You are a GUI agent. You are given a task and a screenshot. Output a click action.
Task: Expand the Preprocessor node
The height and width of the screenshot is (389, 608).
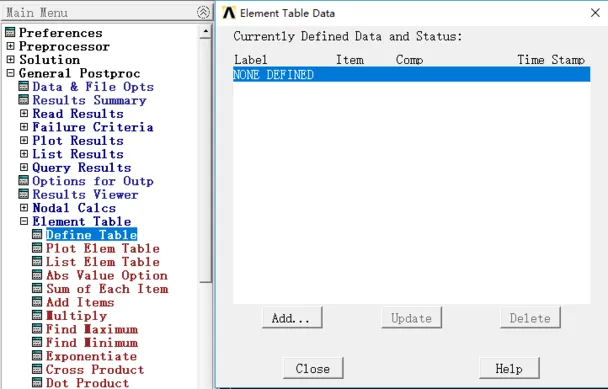[x=10, y=46]
